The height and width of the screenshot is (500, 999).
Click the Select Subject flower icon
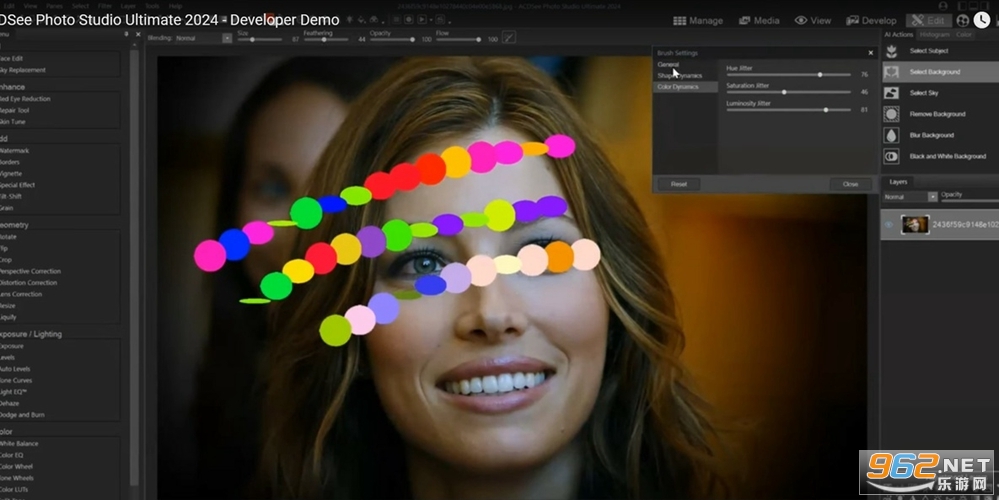click(891, 51)
